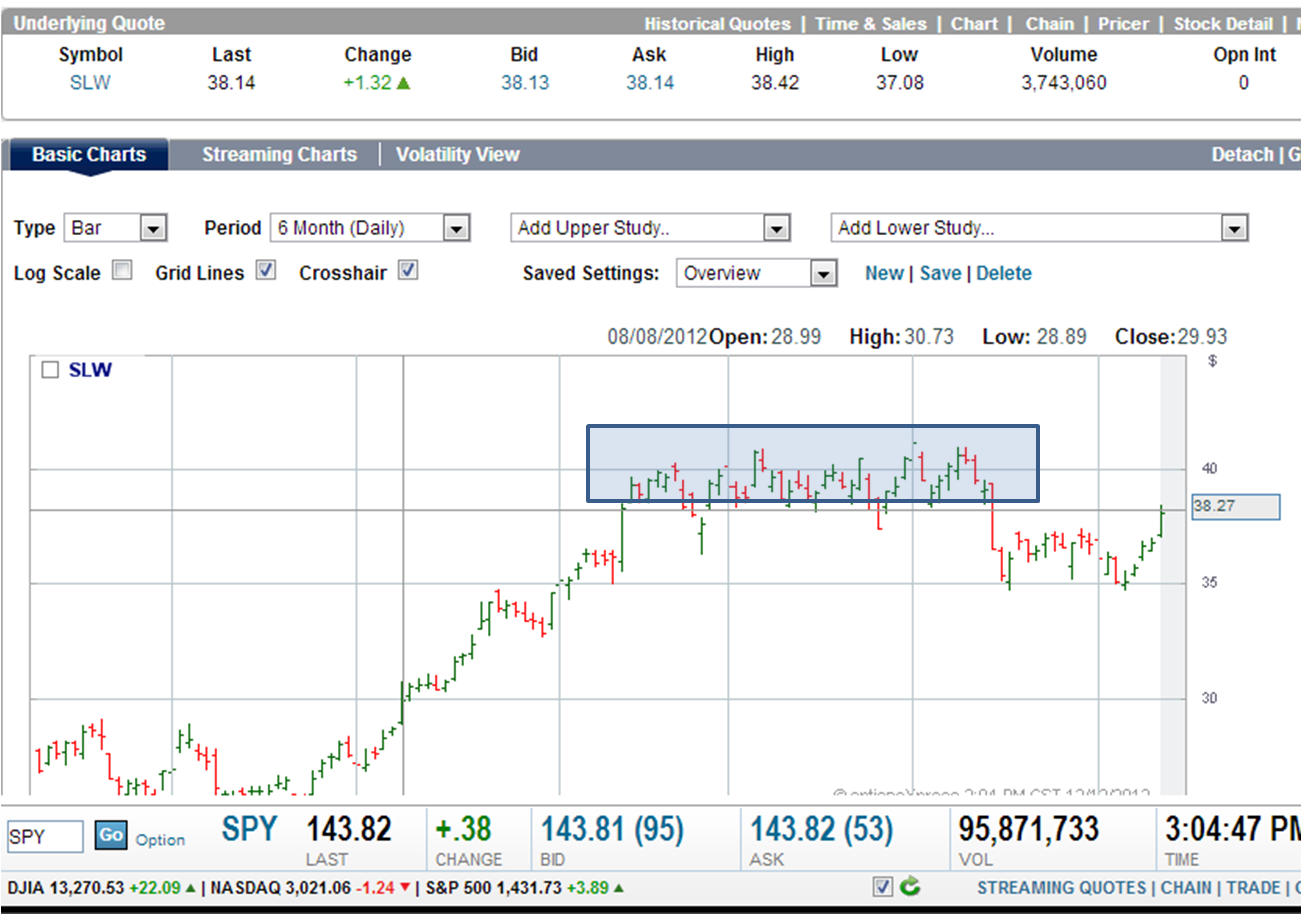Click the quote High value 38.42
This screenshot has width=1302, height=915.
[775, 83]
